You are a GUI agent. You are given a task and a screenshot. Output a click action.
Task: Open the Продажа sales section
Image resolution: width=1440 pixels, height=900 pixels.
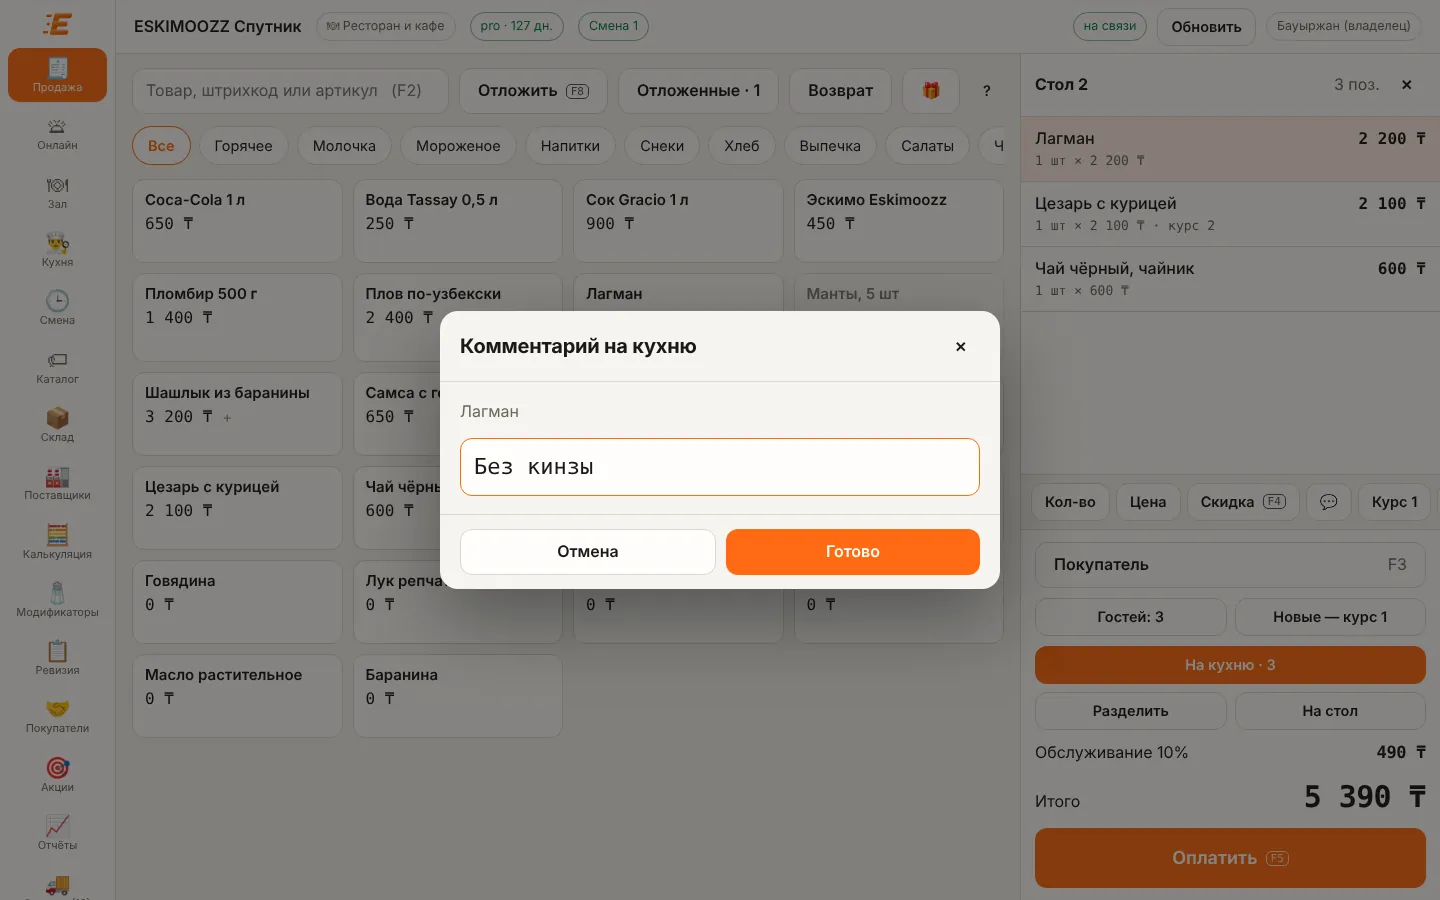tap(57, 75)
